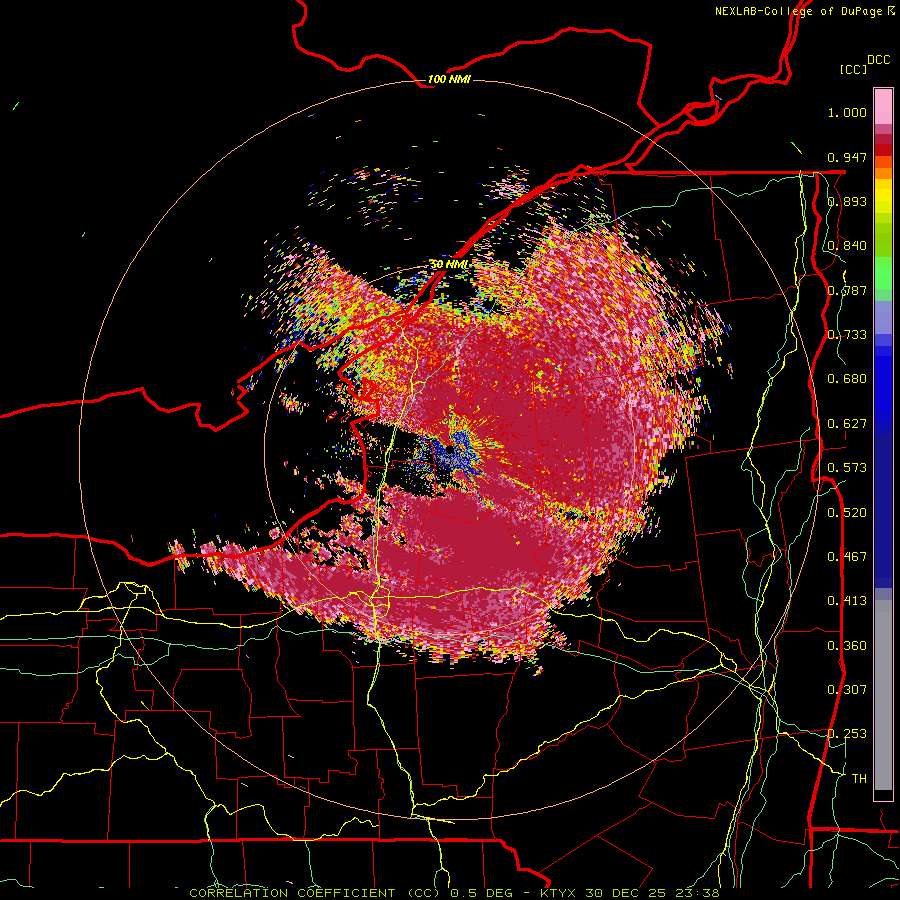
Task: Click the DCC label above the color bar
Action: (x=879, y=60)
